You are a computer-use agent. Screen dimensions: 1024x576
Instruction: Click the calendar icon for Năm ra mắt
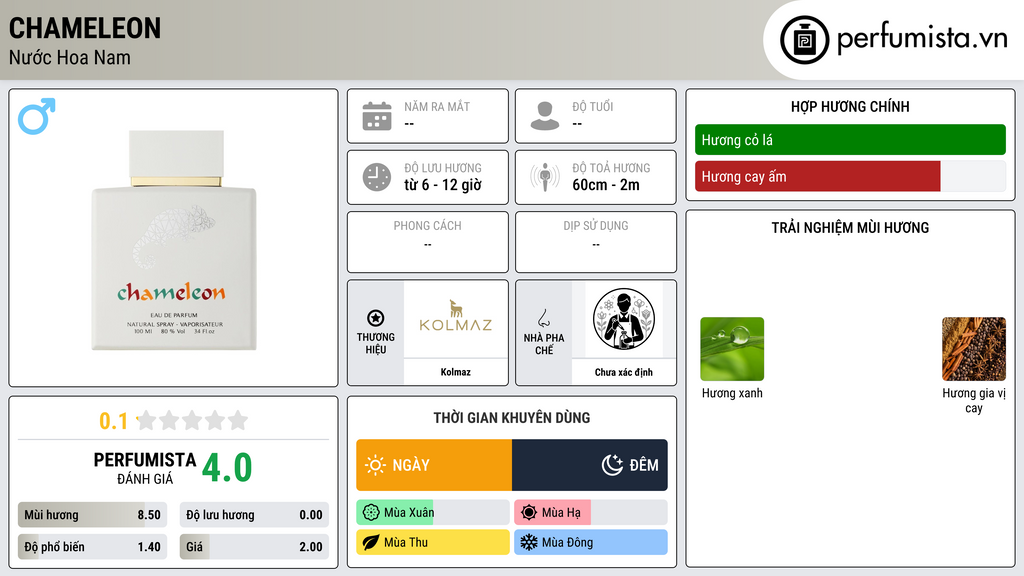[377, 116]
